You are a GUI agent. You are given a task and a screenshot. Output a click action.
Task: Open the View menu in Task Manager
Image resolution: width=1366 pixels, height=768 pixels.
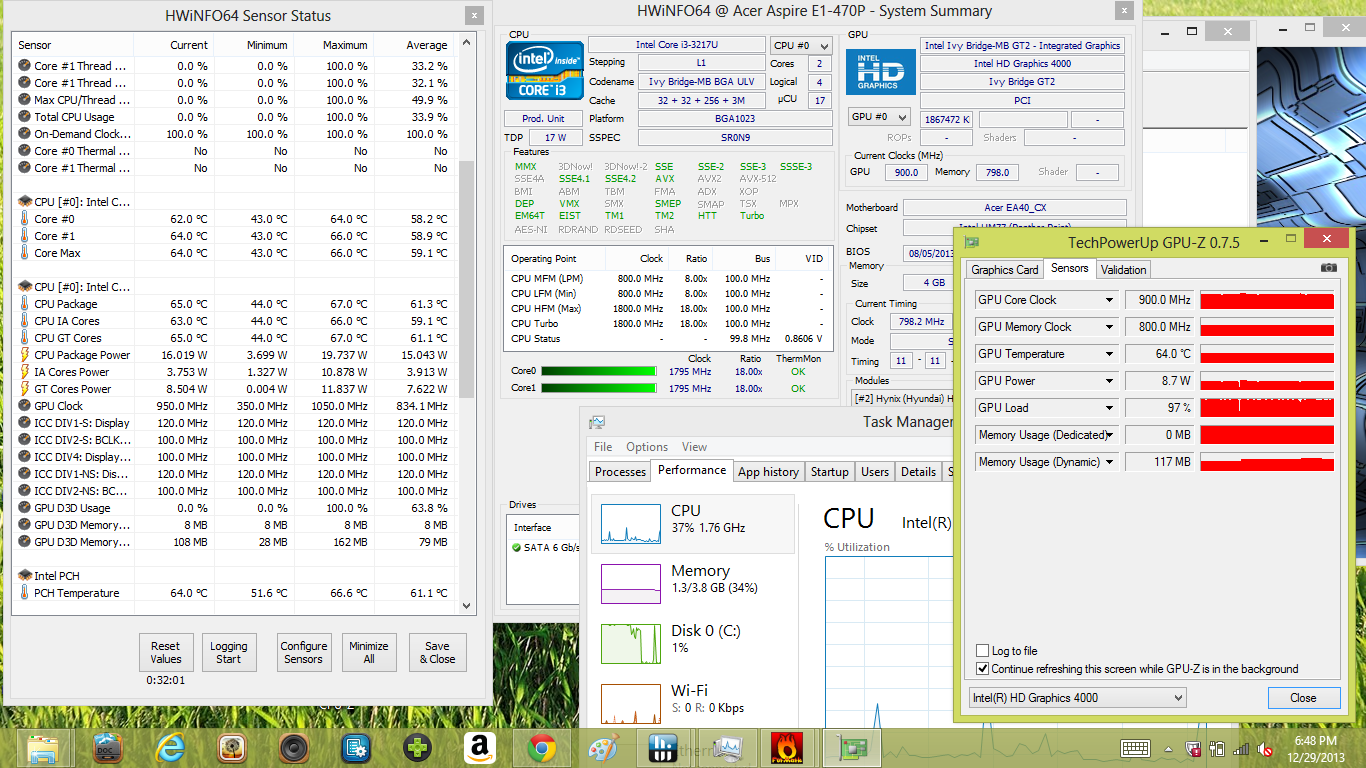click(694, 447)
